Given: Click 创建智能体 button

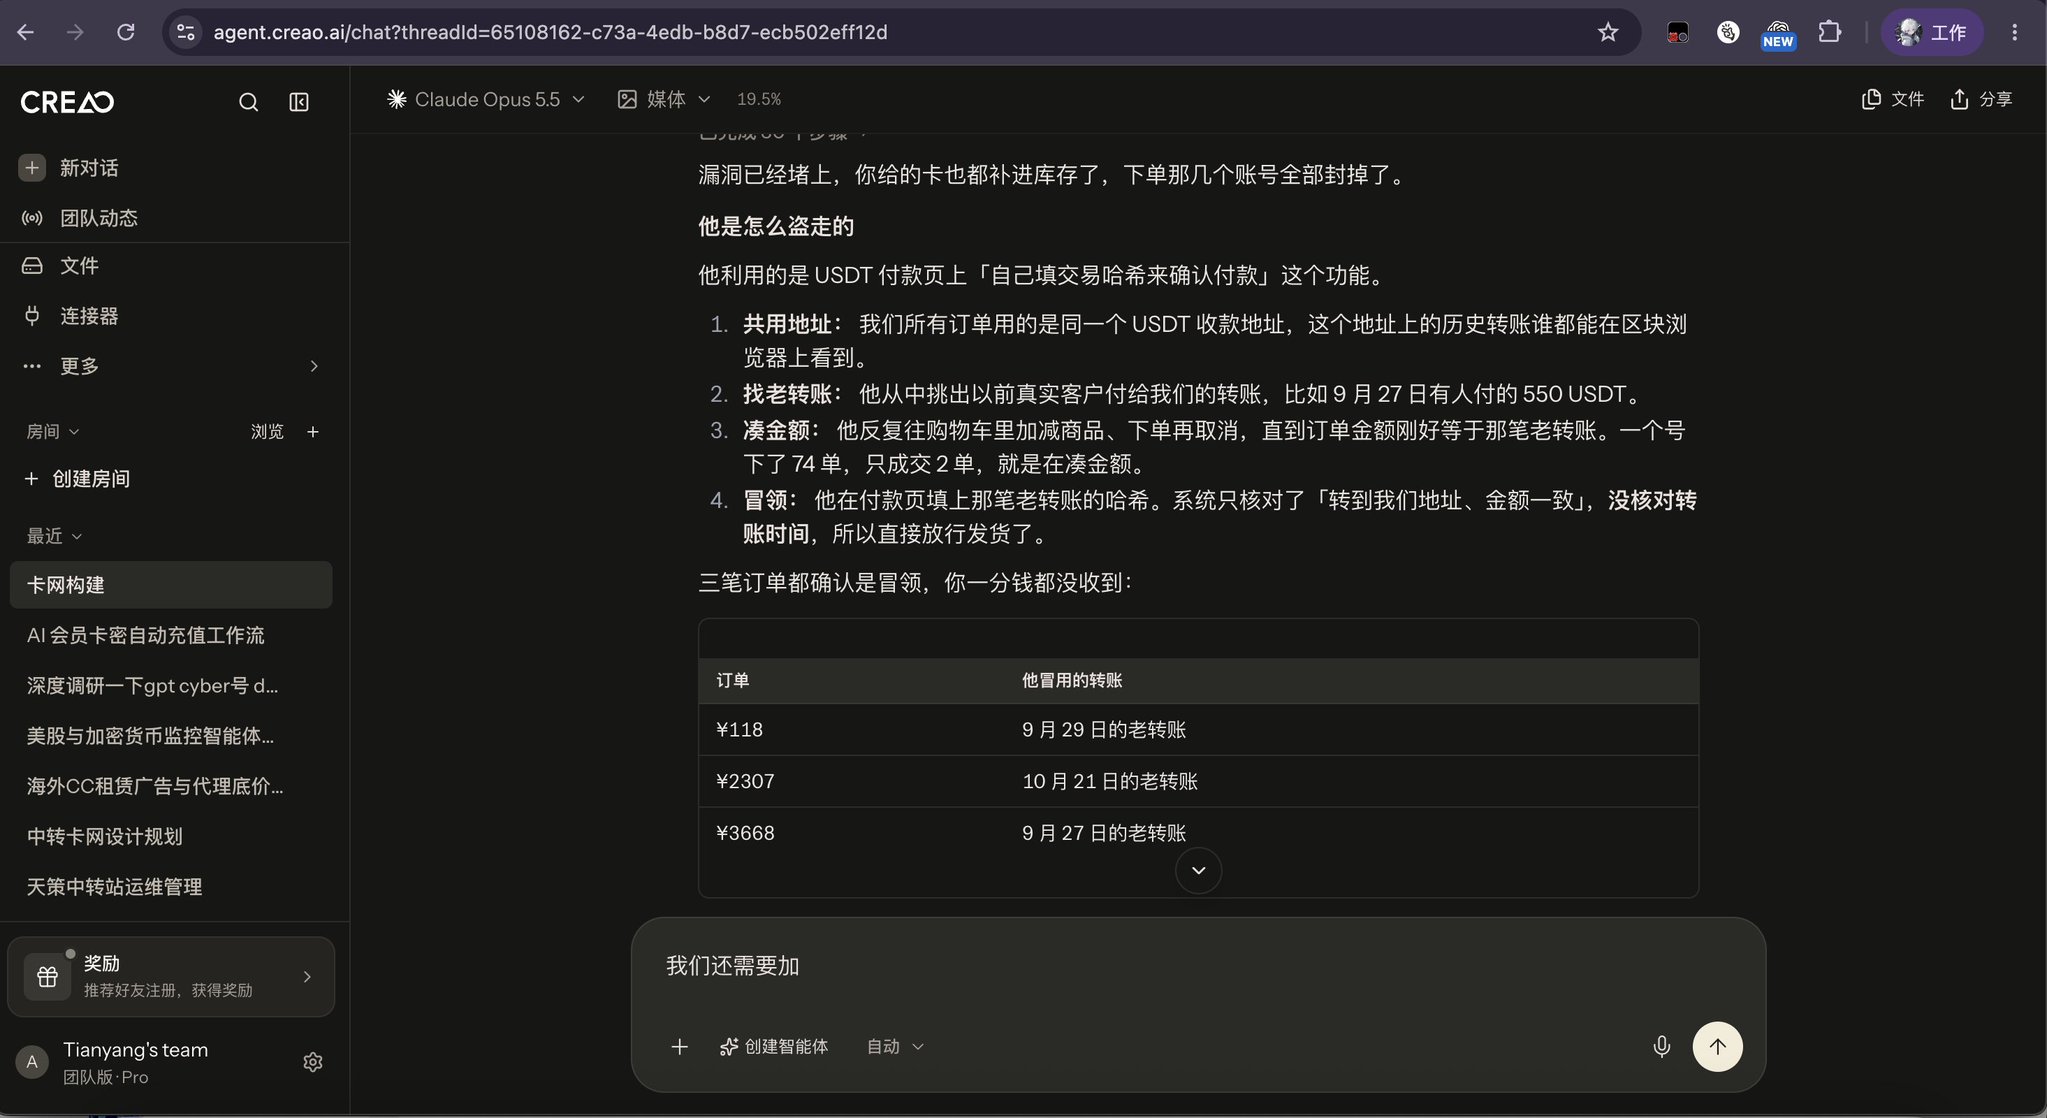Looking at the screenshot, I should click(774, 1046).
